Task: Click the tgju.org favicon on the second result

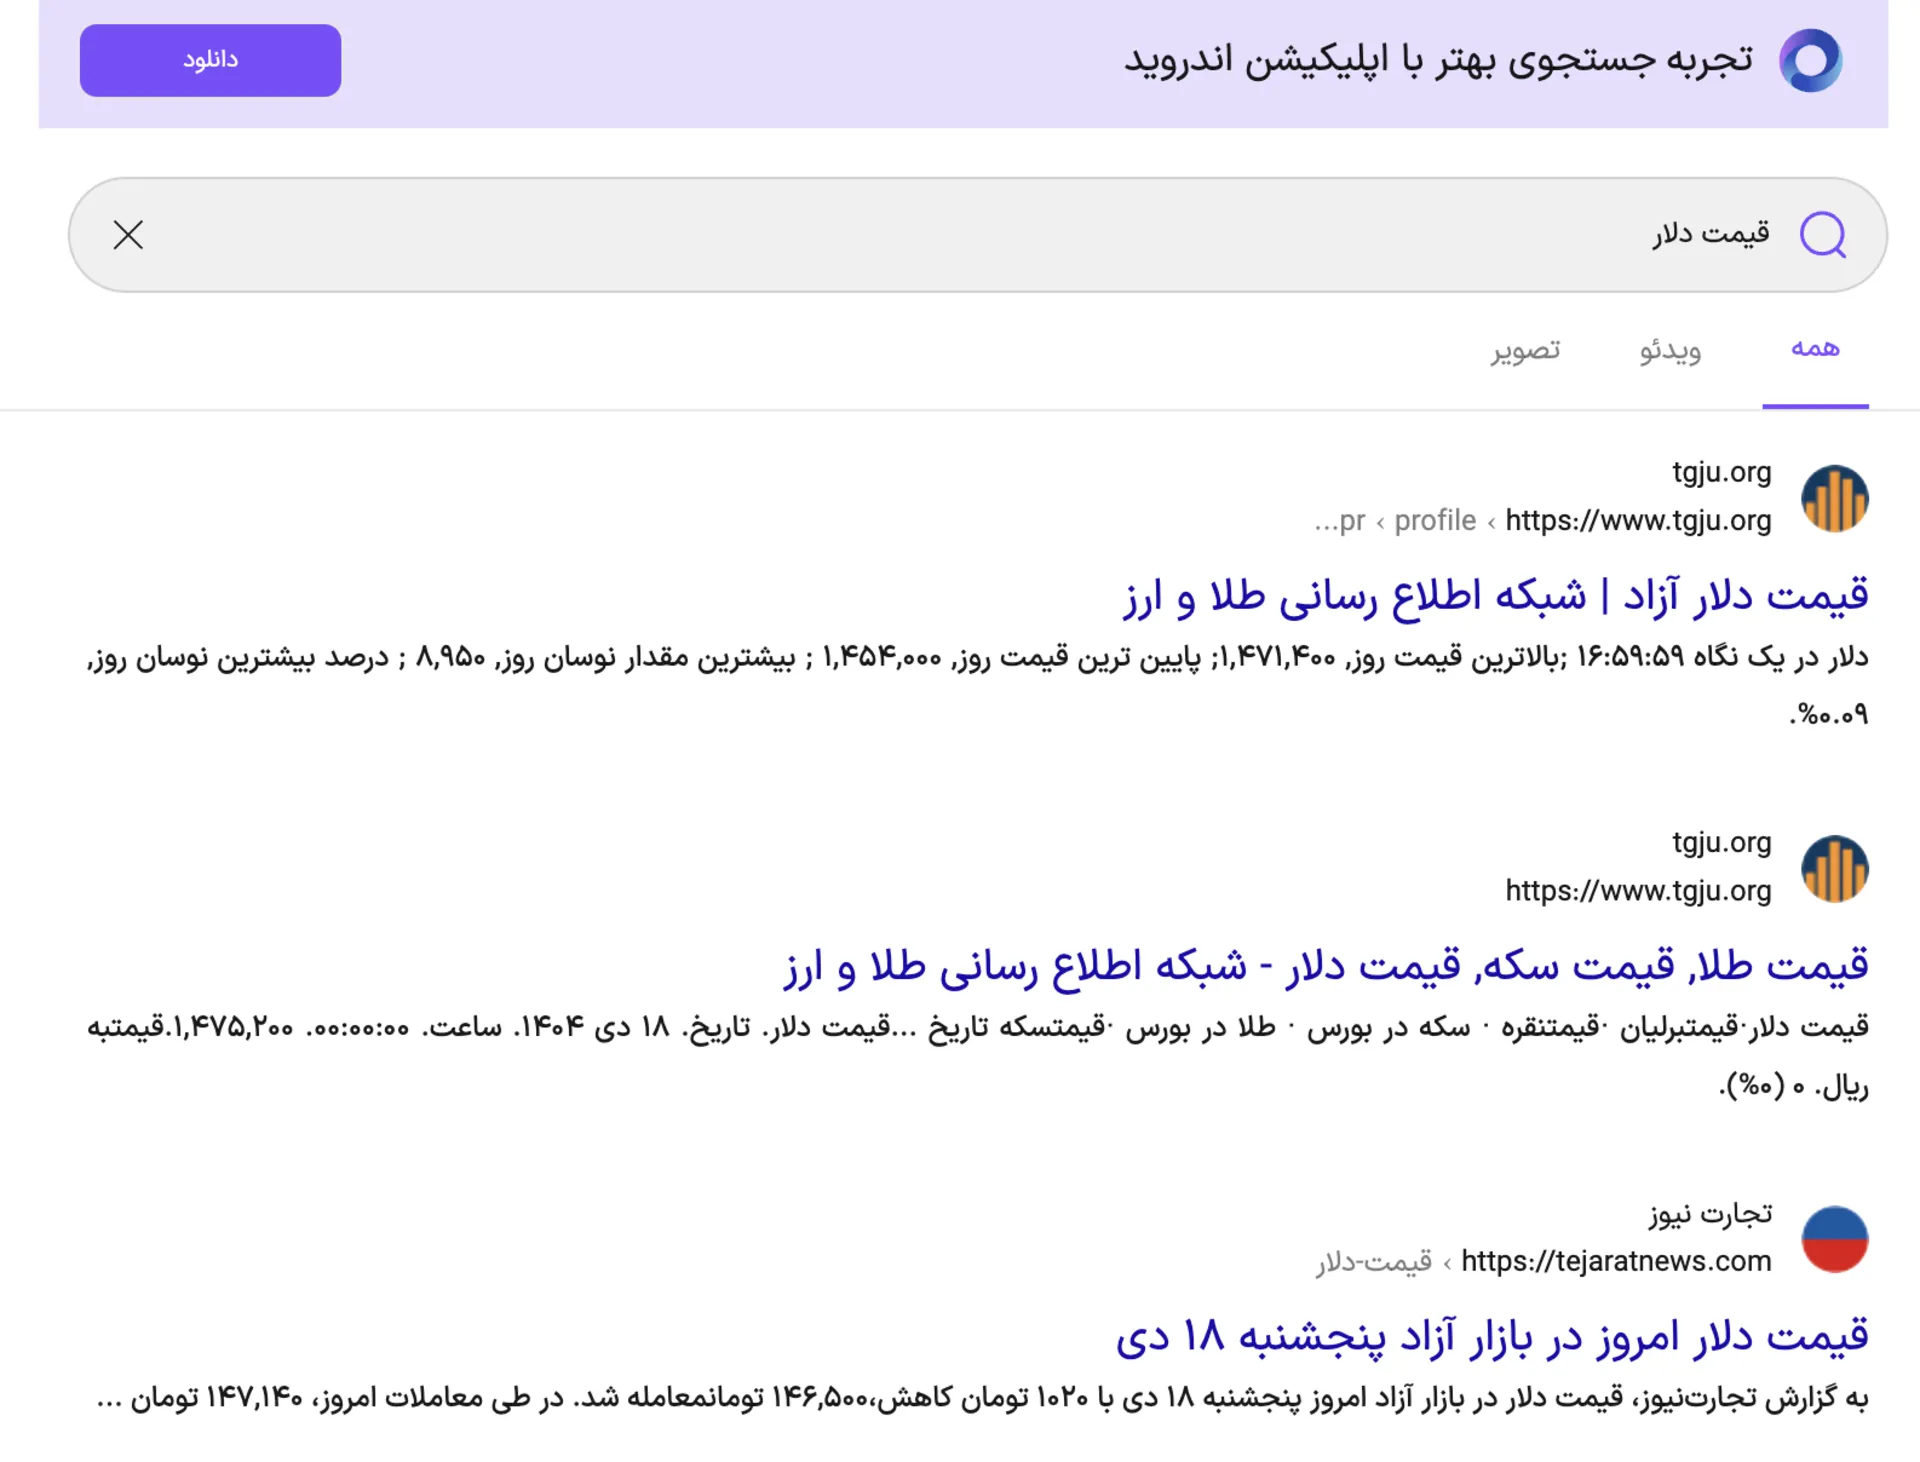Action: [x=1835, y=868]
